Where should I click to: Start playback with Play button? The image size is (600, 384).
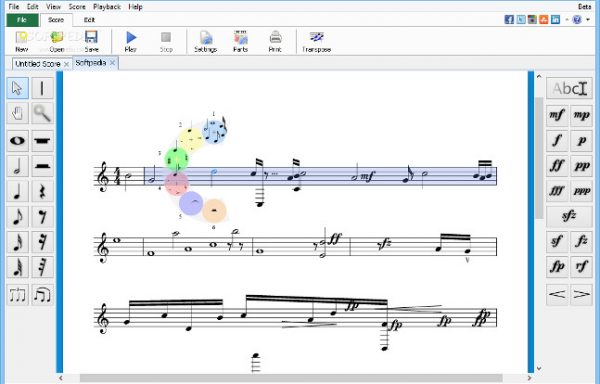pos(130,42)
